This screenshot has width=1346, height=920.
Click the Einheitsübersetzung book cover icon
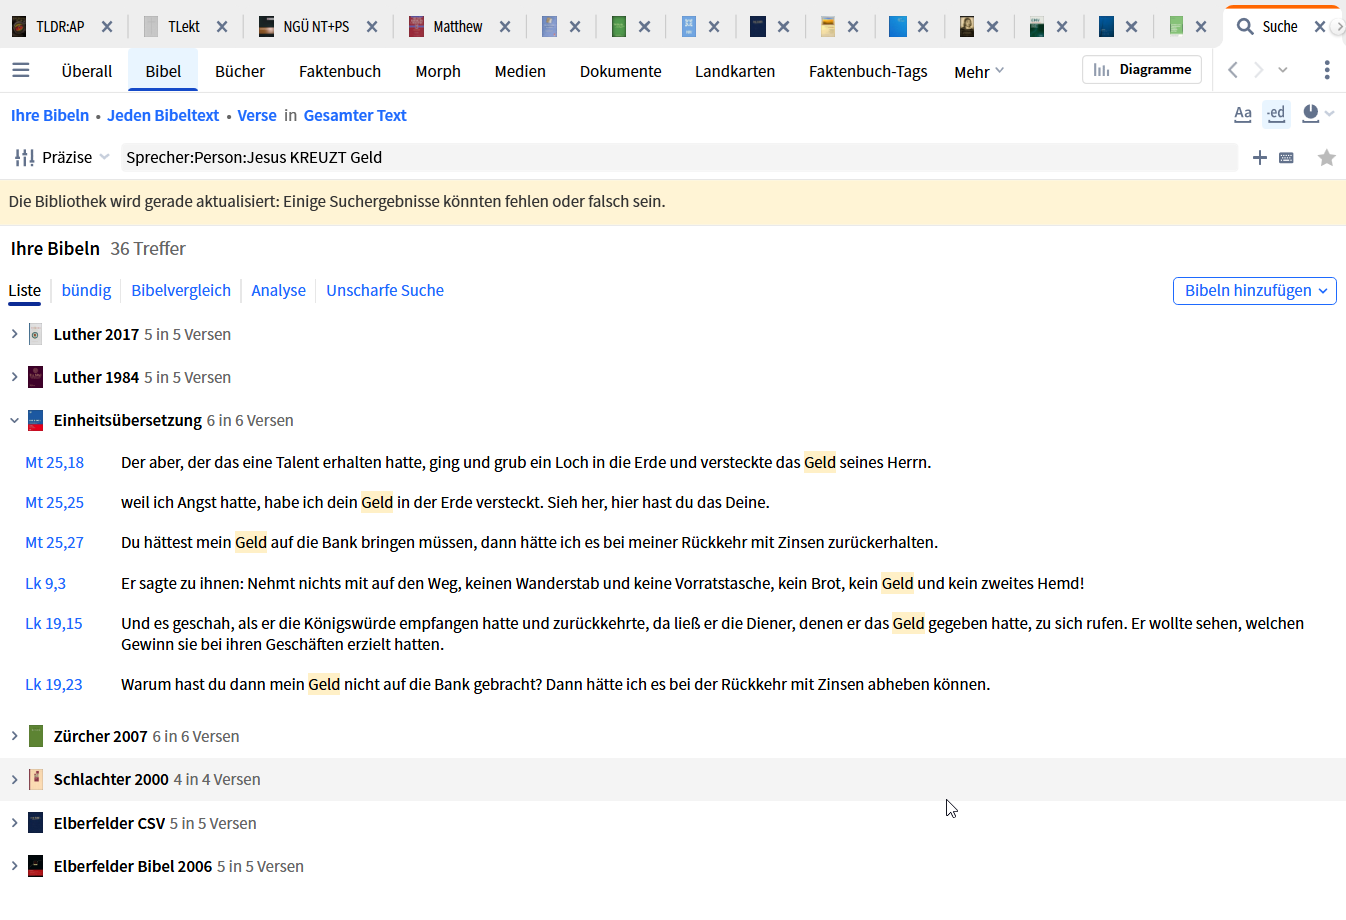36,420
